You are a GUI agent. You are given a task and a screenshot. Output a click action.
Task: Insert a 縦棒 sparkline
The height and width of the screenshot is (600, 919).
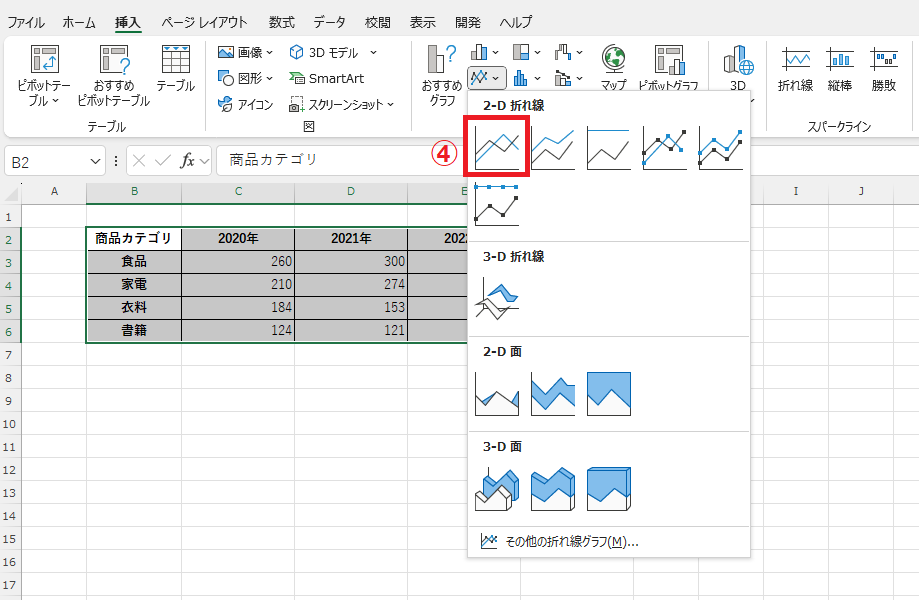click(x=839, y=69)
